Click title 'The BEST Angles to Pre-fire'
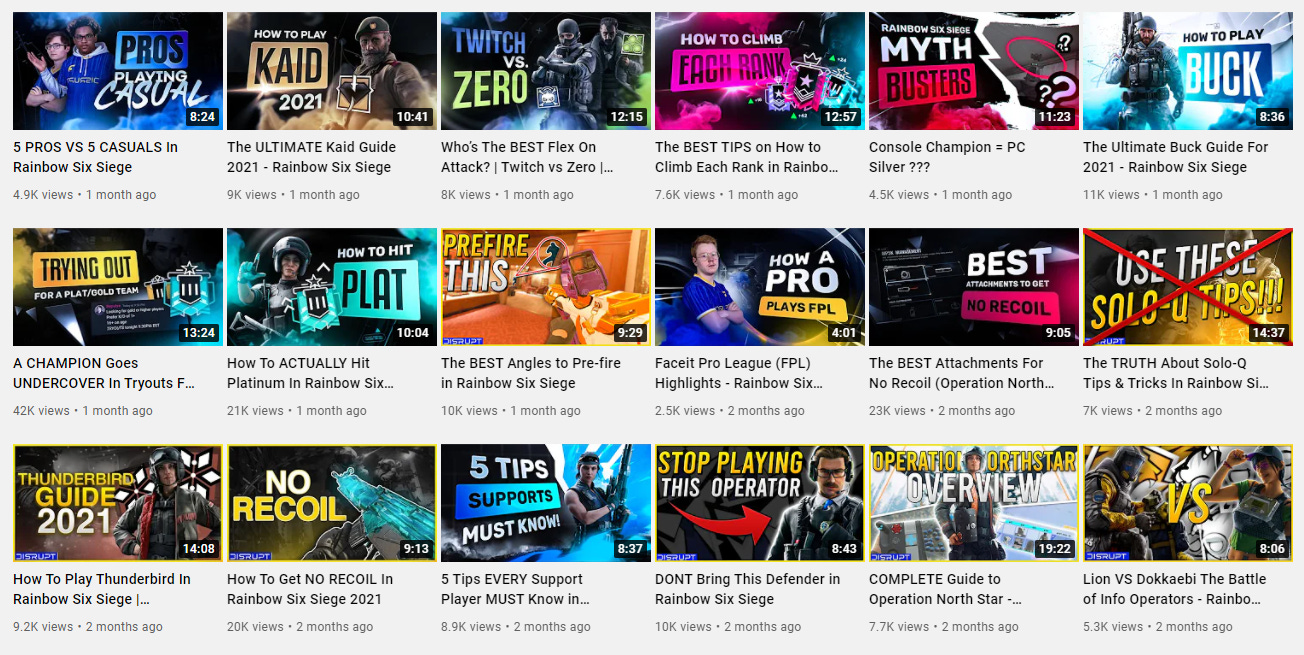The width and height of the screenshot is (1304, 655). point(531,373)
